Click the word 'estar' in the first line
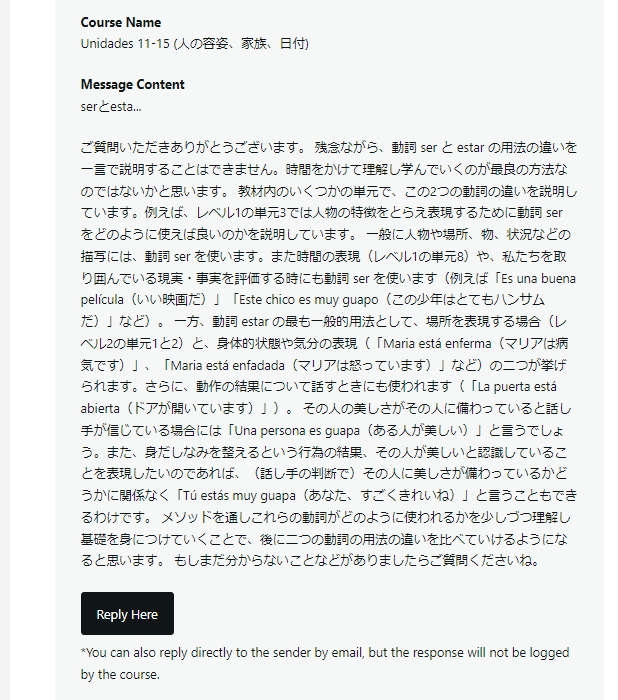 pos(470,147)
